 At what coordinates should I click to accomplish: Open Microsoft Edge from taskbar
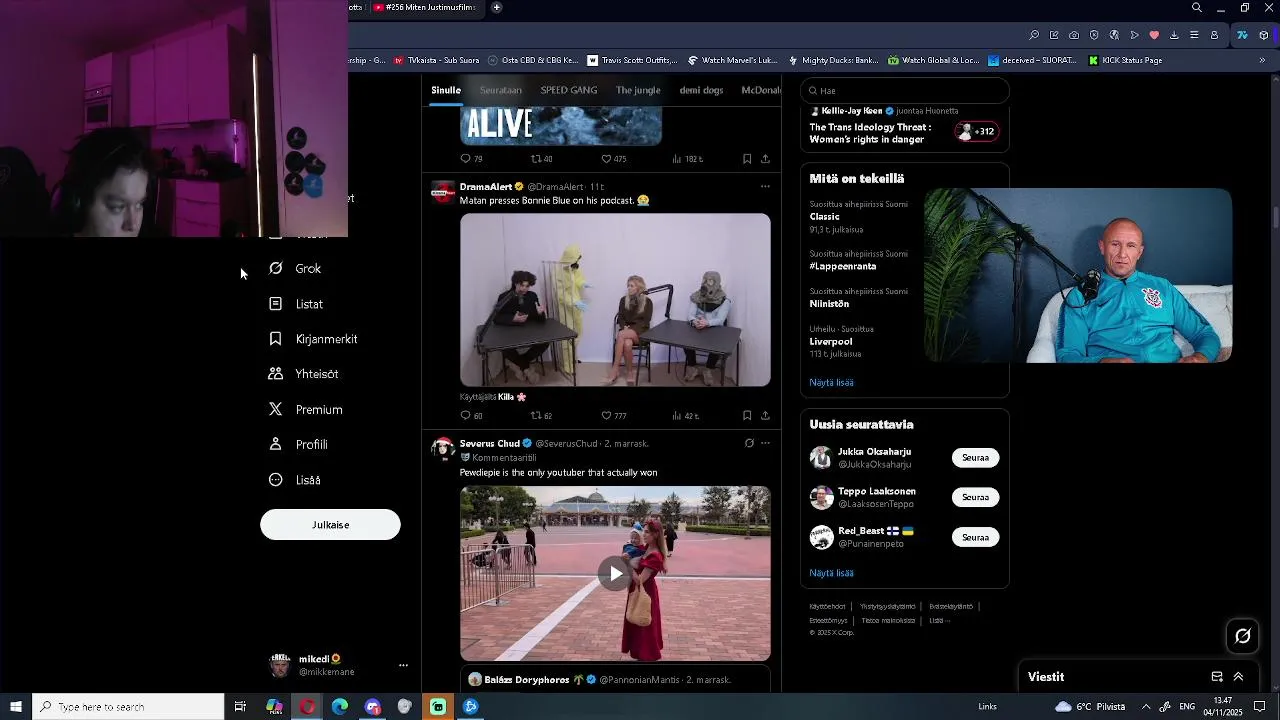click(x=340, y=707)
